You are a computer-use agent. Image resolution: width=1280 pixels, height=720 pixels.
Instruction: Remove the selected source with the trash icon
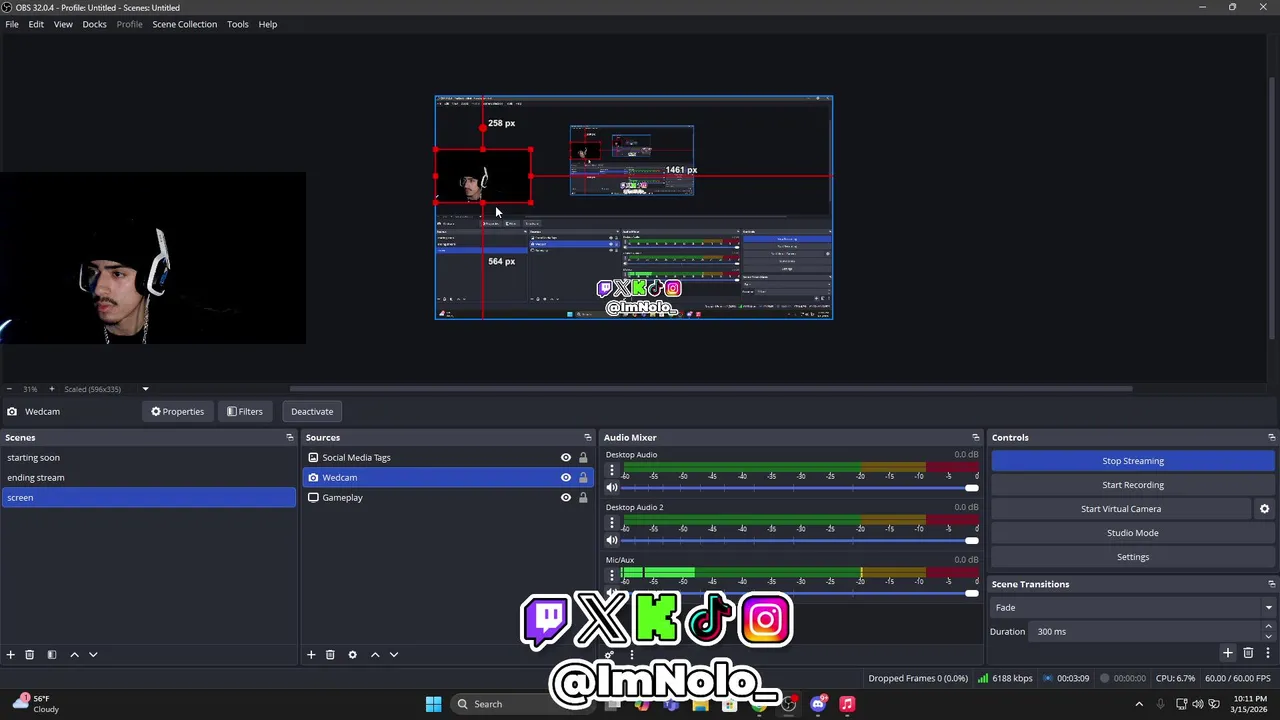tap(330, 655)
